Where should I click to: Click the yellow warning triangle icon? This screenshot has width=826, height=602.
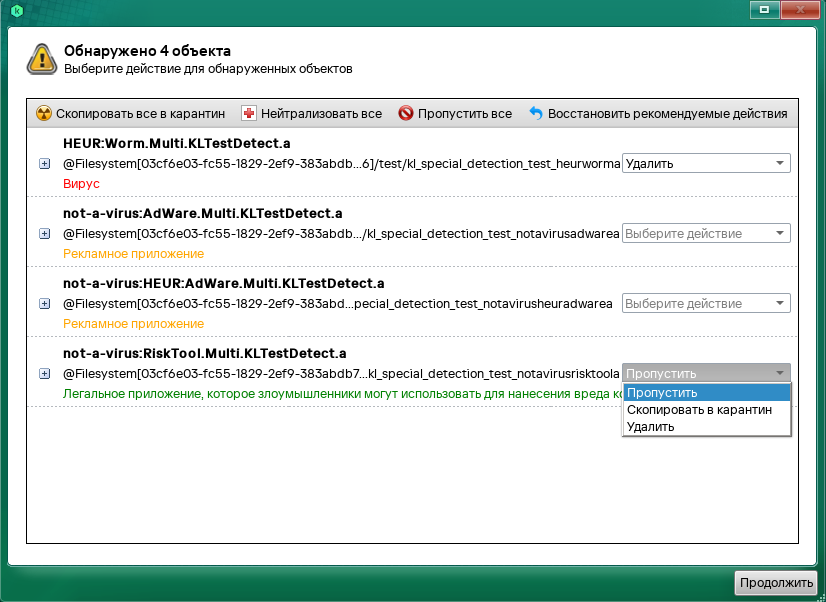tap(42, 59)
